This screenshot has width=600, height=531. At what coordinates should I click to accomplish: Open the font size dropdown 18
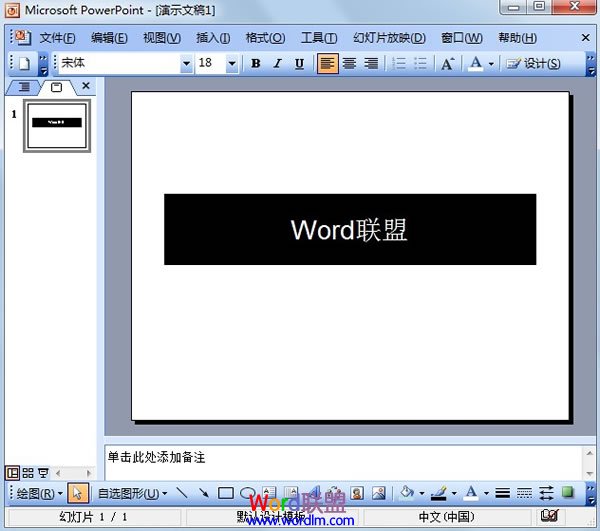[x=232, y=64]
